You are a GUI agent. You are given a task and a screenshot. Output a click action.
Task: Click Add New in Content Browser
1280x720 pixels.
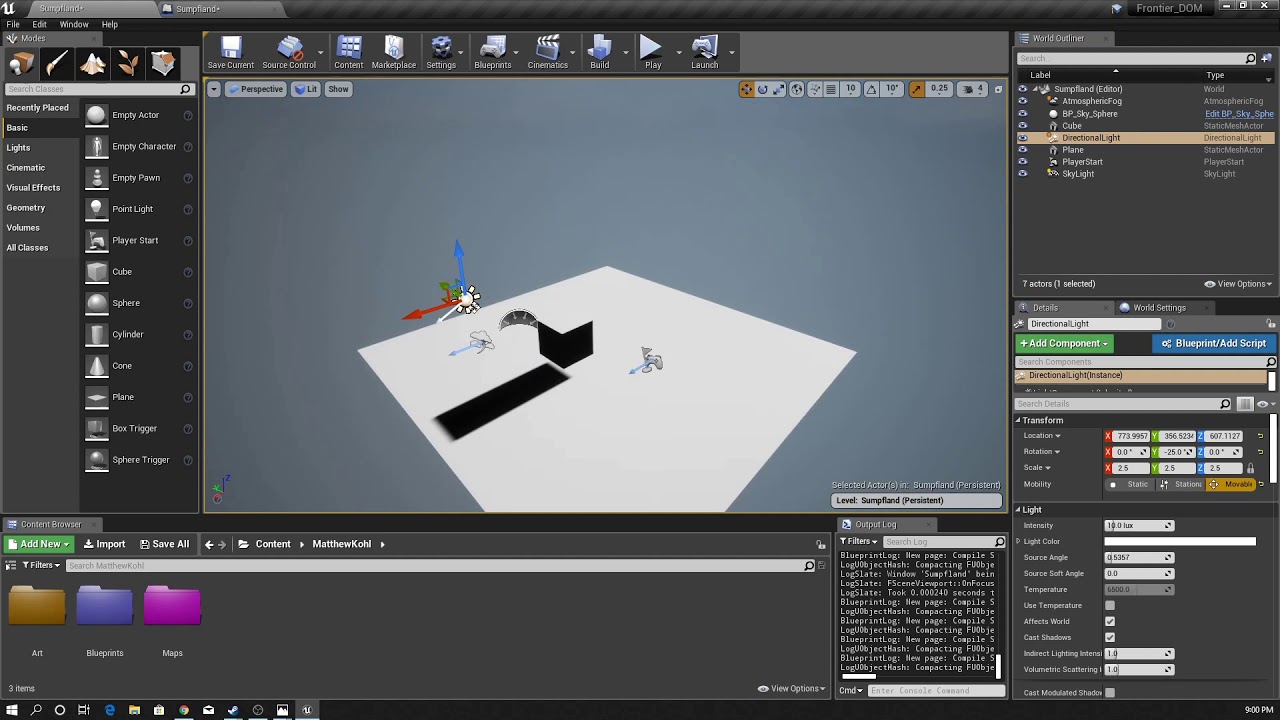tap(38, 544)
